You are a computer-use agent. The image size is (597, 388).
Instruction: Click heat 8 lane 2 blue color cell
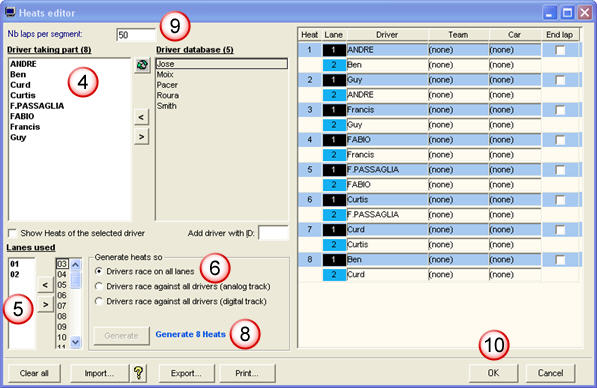334,275
